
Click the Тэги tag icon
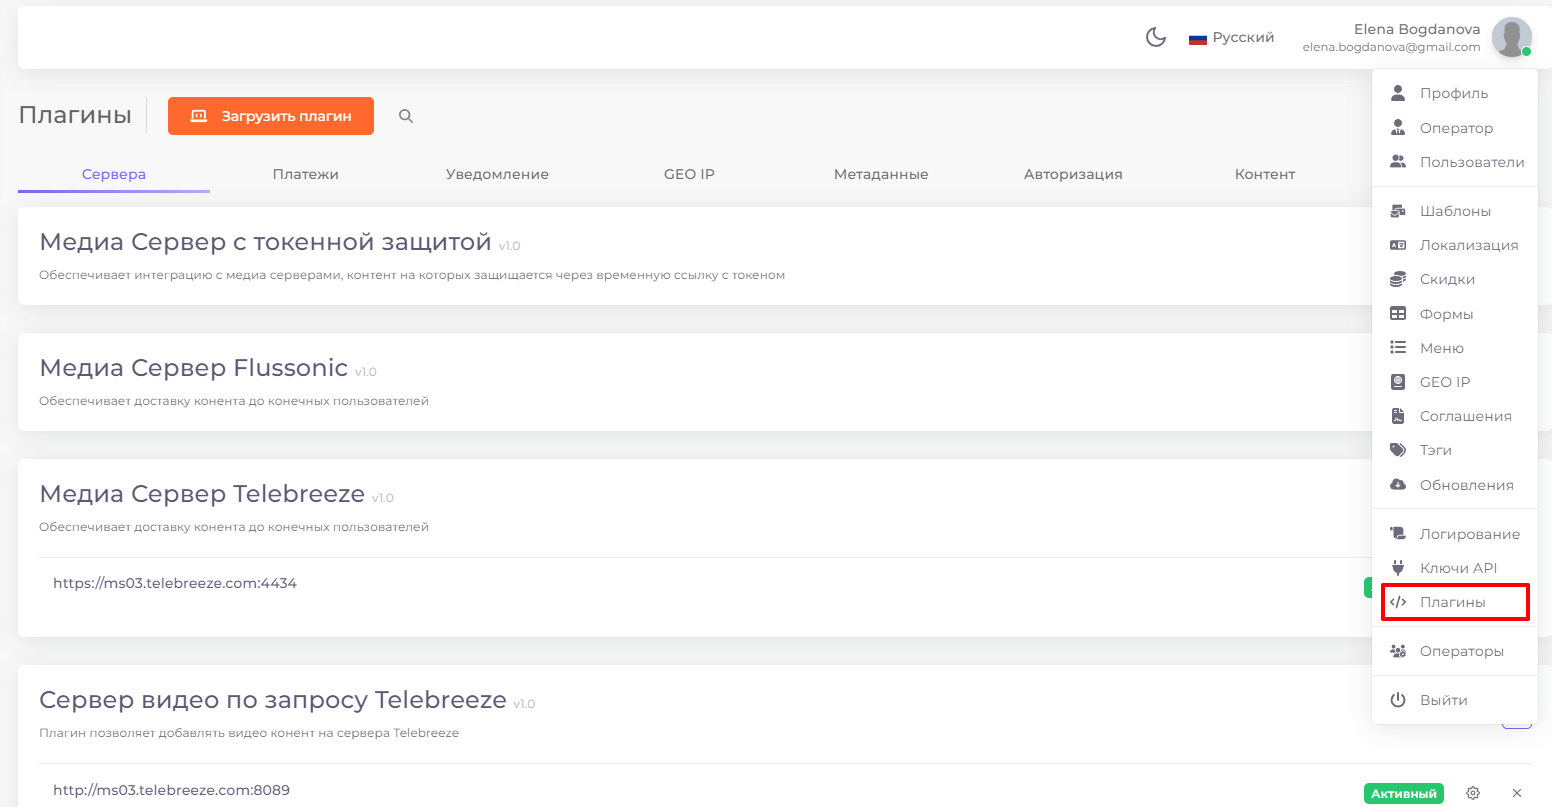coord(1398,450)
